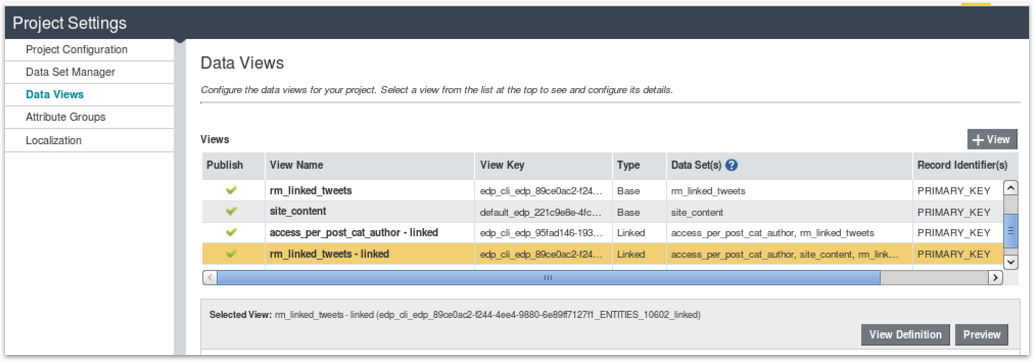Click data set cell 'access_per_post_cat_author, rm_linked_tweets'
The height and width of the screenshot is (362, 1034).
[772, 233]
